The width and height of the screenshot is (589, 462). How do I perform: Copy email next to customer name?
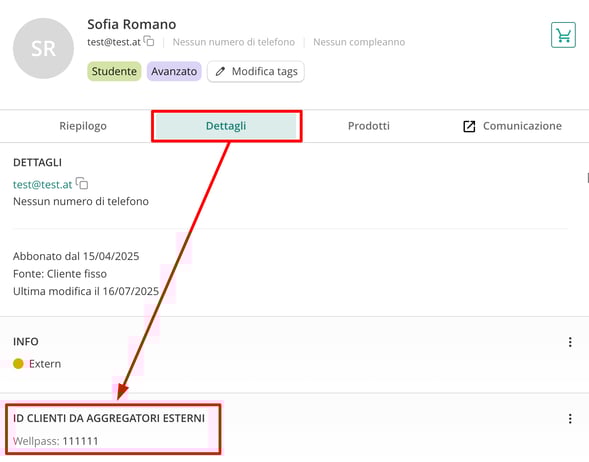pos(149,41)
